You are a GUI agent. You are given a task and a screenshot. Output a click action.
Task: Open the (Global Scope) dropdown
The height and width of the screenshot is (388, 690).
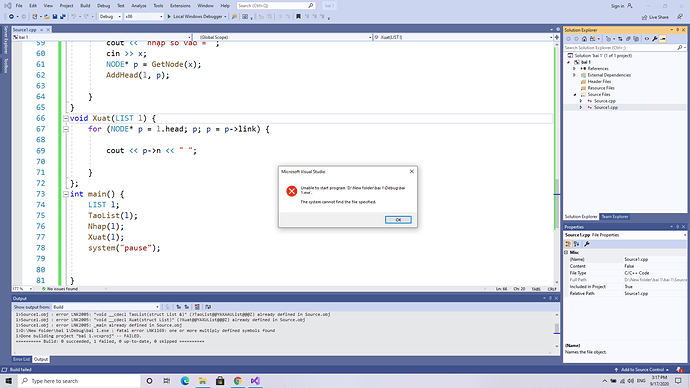(x=283, y=37)
